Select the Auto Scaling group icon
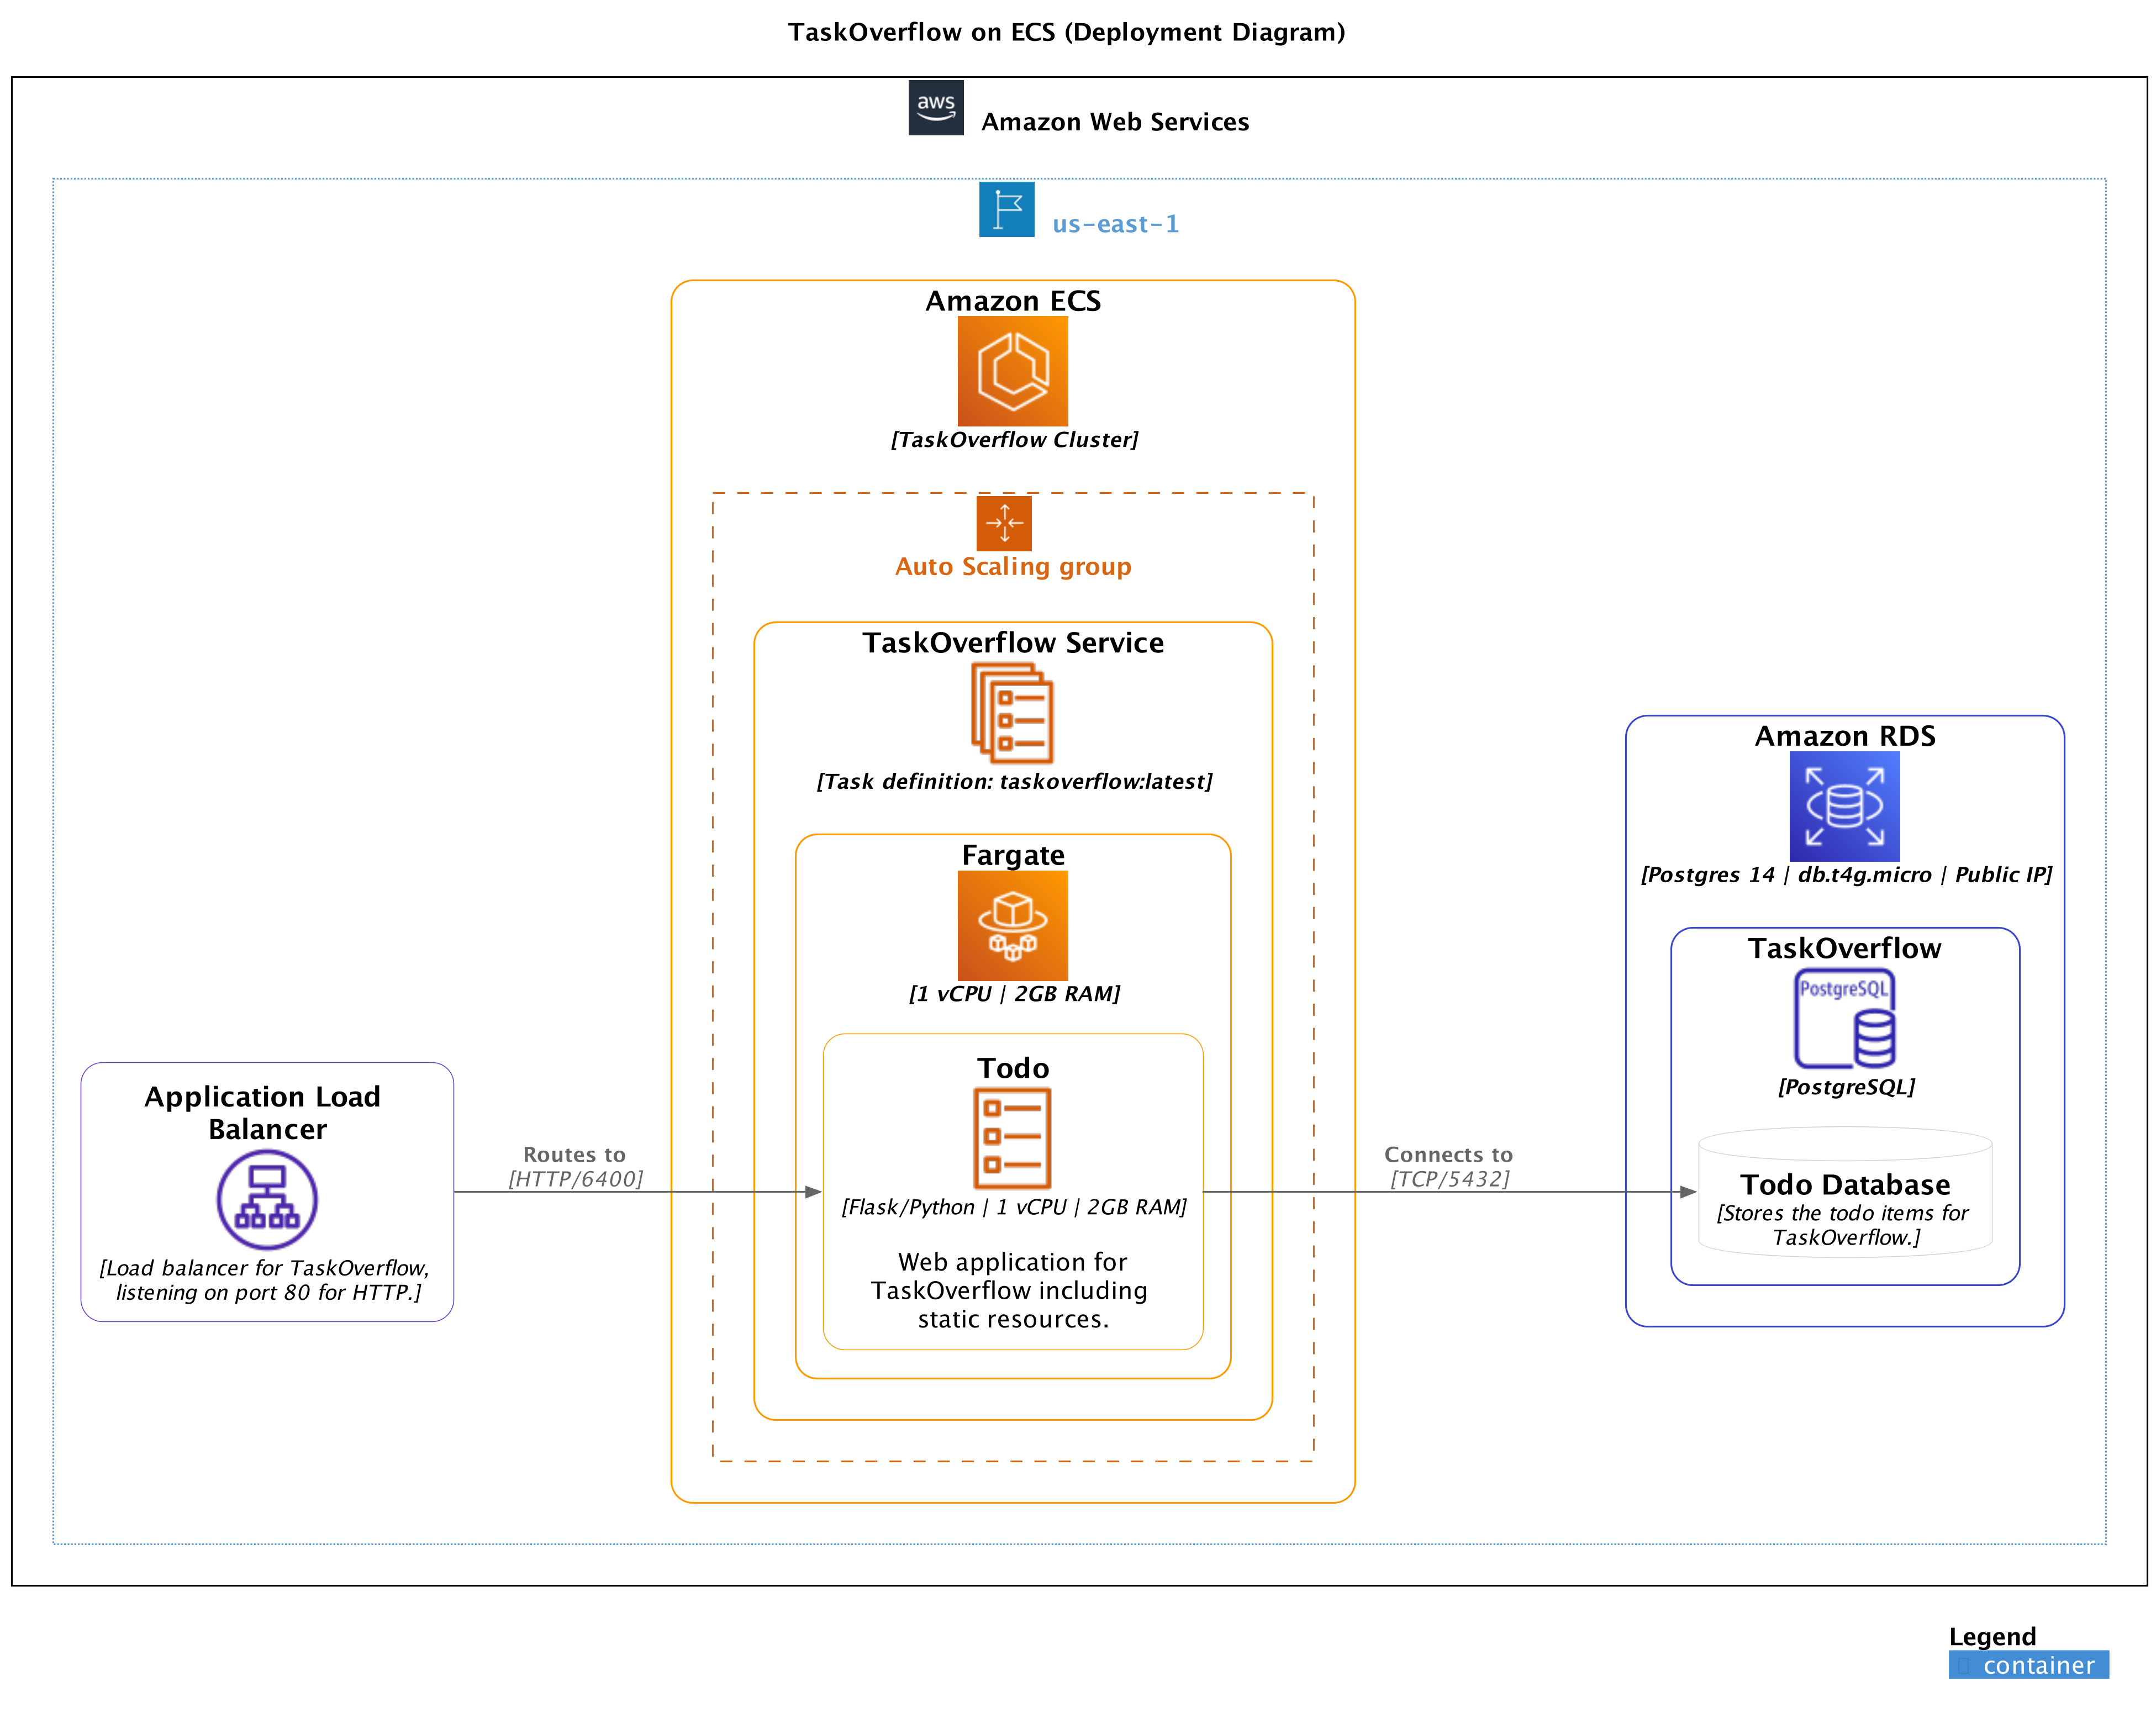The image size is (2156, 1718). [1004, 523]
